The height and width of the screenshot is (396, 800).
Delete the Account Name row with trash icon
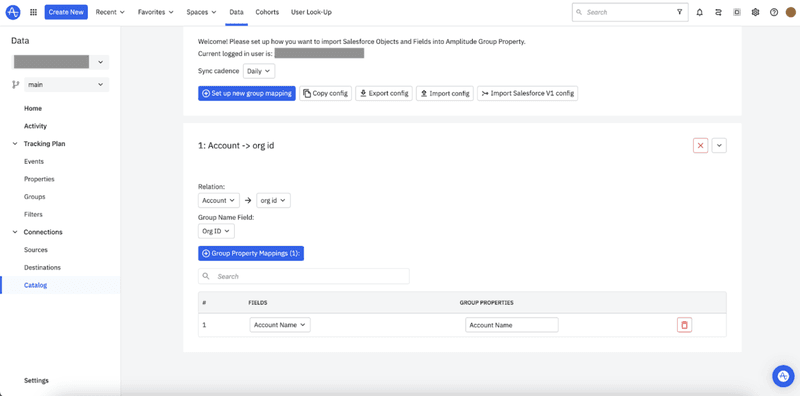click(684, 325)
